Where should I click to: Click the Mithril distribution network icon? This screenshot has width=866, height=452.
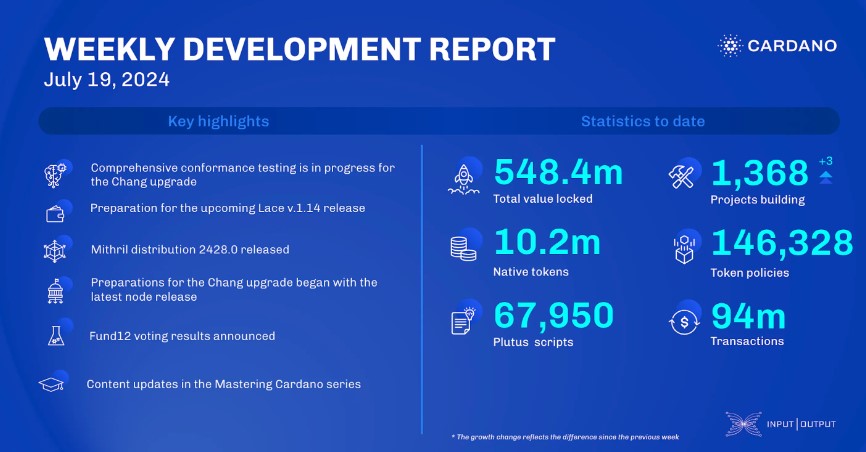(55, 250)
